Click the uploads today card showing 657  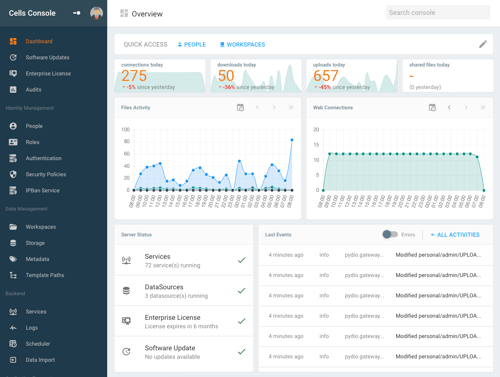coord(352,76)
